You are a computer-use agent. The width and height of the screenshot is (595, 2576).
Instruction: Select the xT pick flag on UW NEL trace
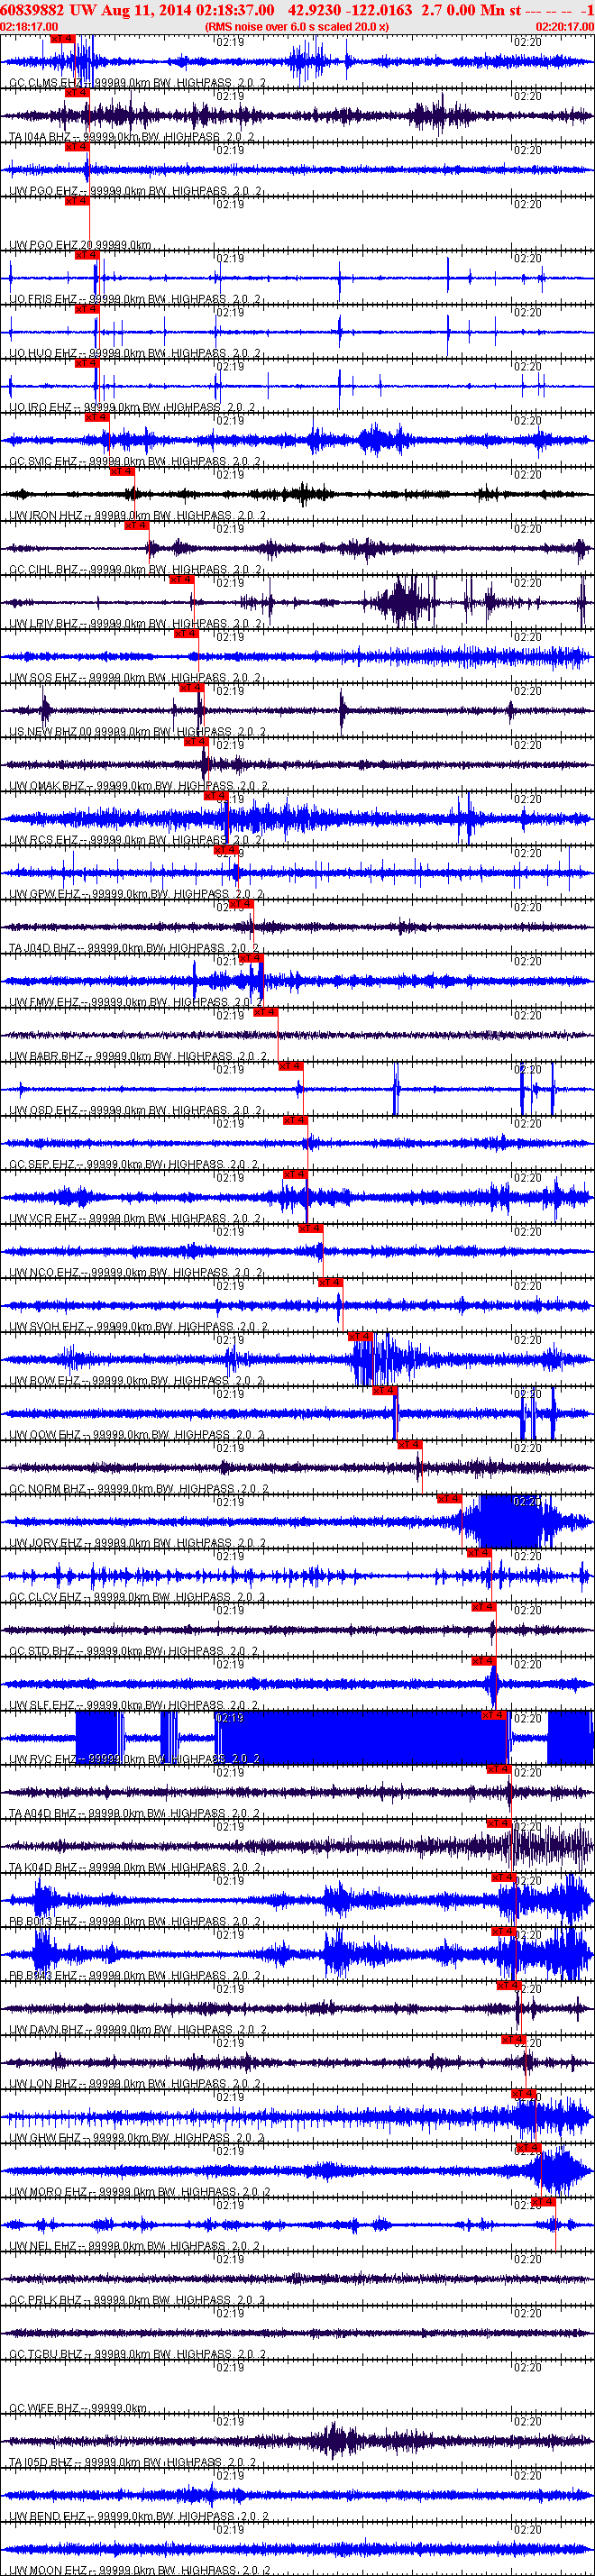coord(543,2203)
